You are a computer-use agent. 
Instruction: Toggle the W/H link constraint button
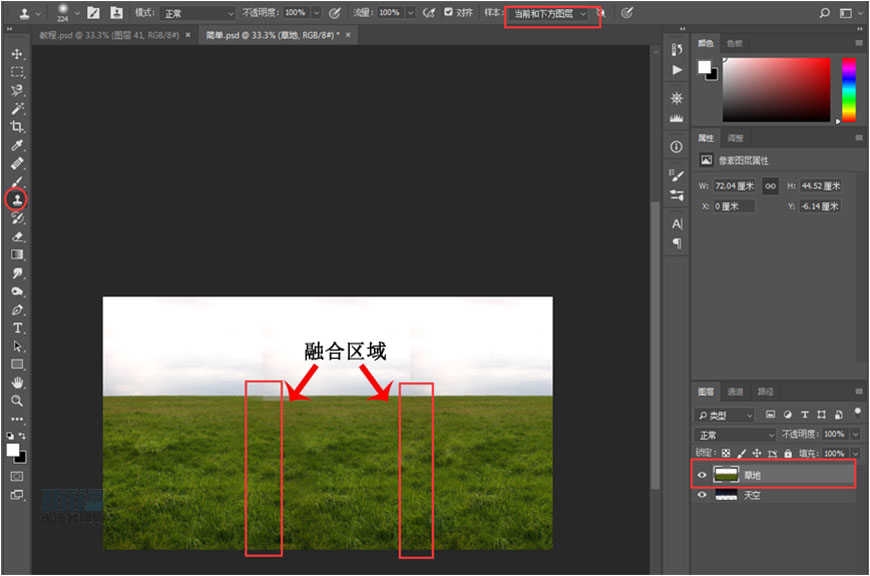771,186
